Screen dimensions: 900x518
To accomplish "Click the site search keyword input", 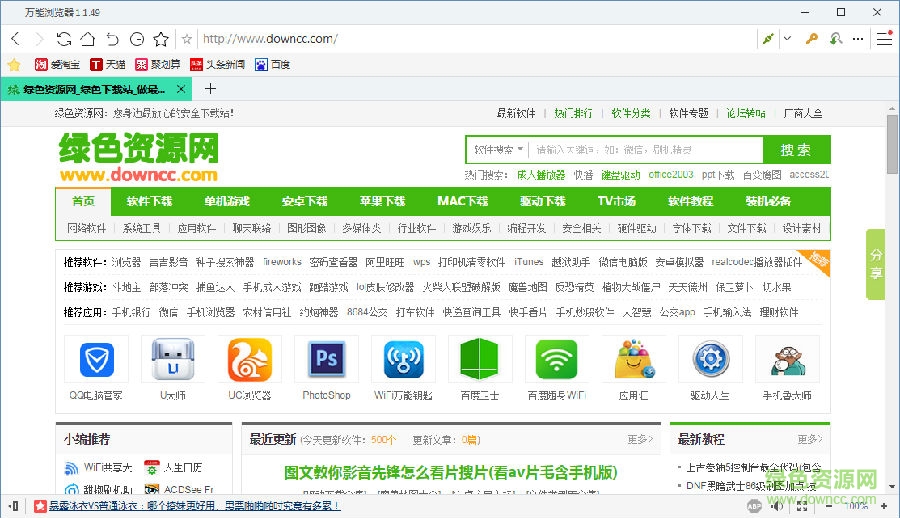I will [645, 150].
